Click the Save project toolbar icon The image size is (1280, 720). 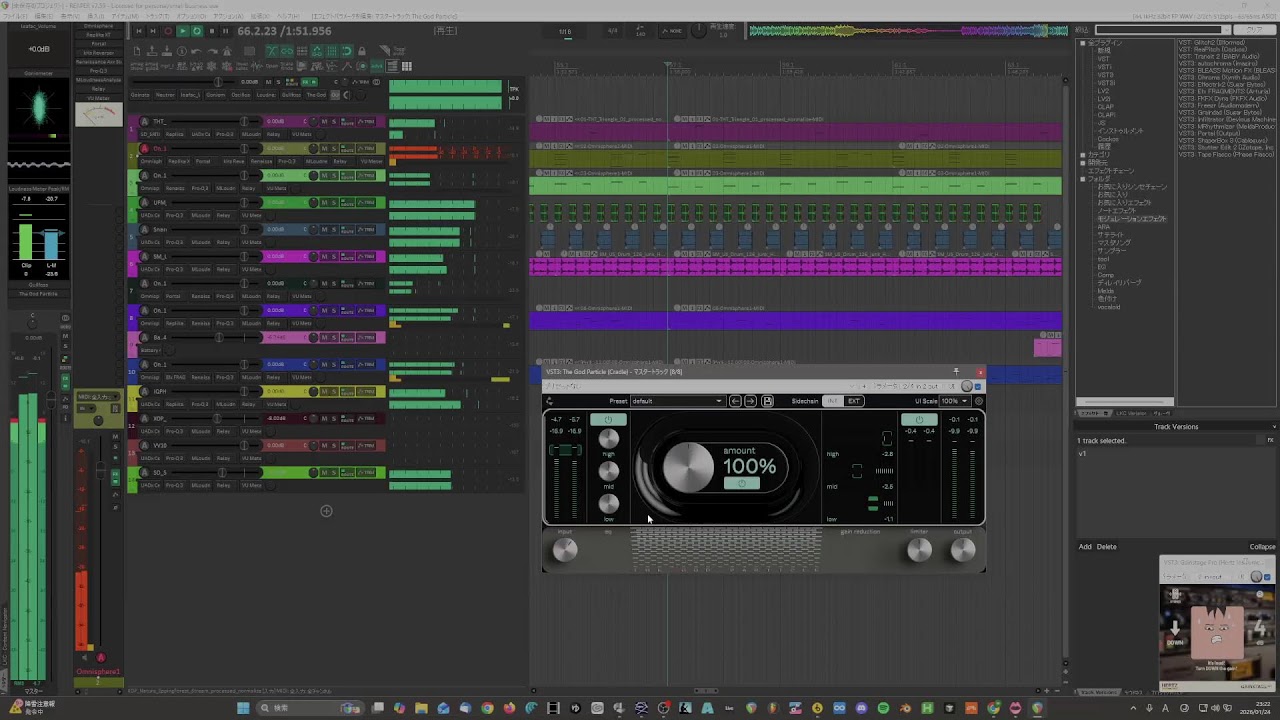point(167,51)
